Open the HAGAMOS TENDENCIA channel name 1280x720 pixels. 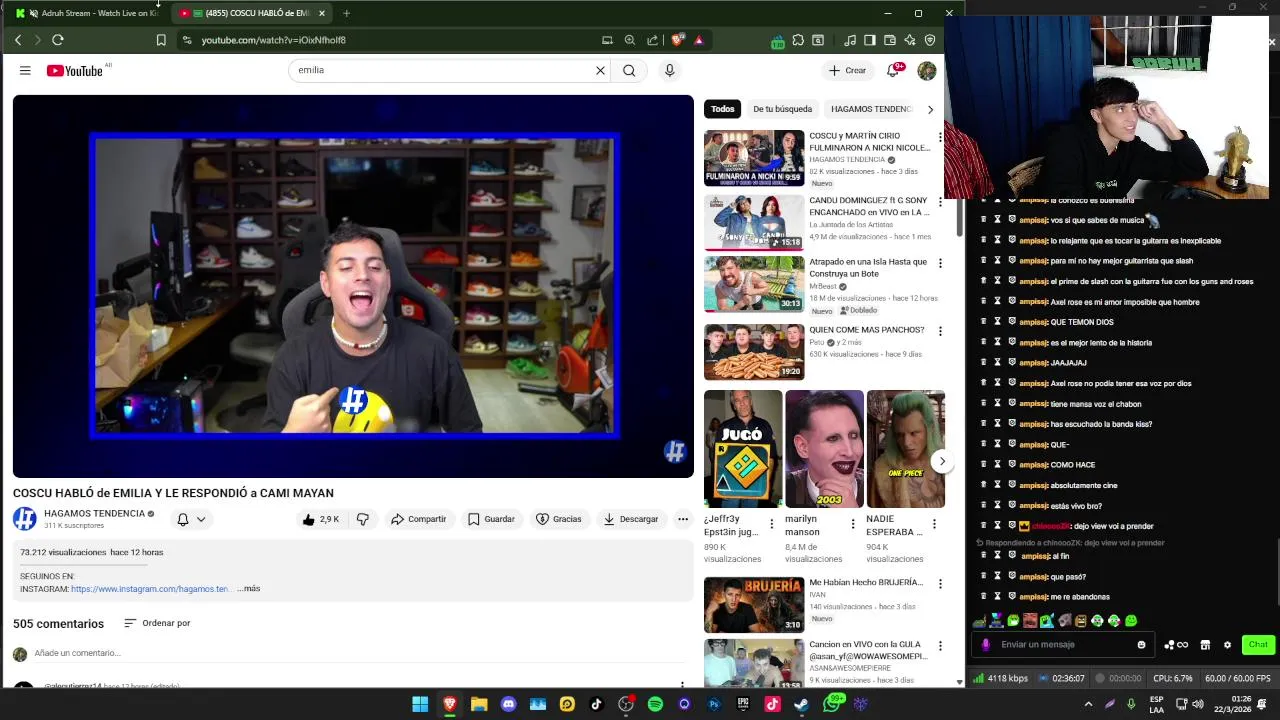[x=95, y=513]
